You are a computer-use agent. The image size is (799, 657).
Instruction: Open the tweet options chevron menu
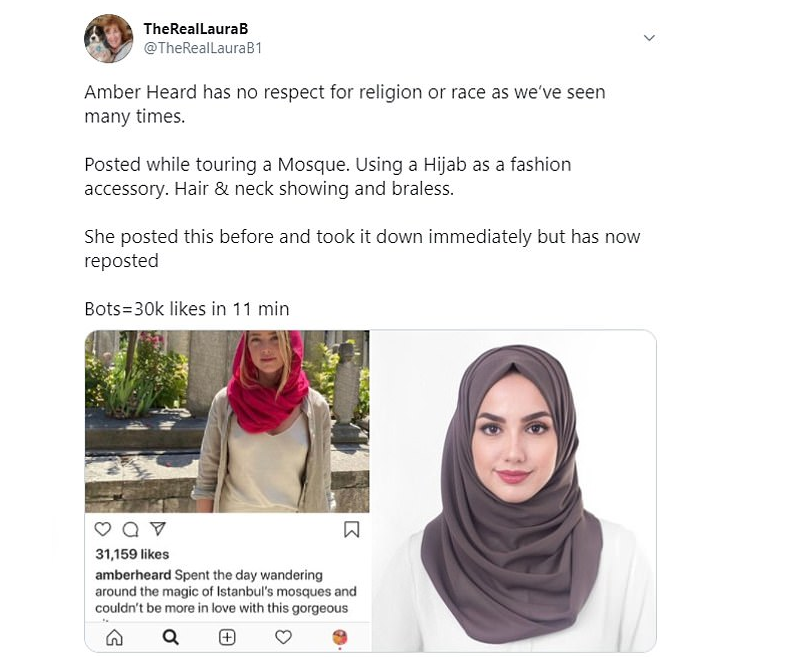click(649, 38)
